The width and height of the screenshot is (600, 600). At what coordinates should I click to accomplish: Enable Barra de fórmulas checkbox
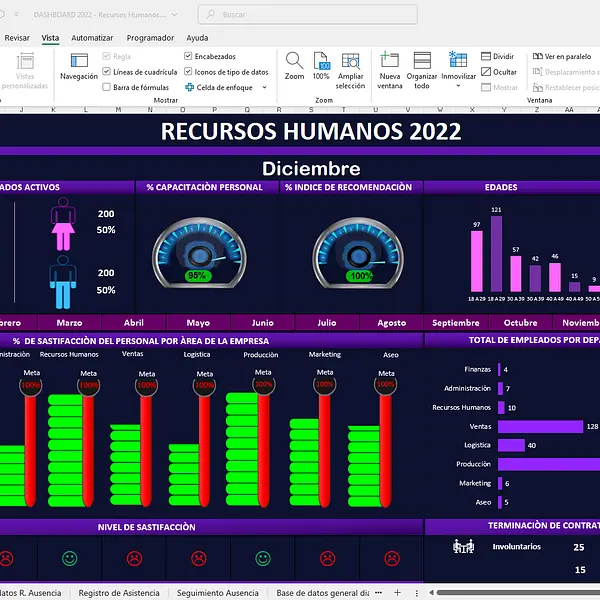point(106,87)
